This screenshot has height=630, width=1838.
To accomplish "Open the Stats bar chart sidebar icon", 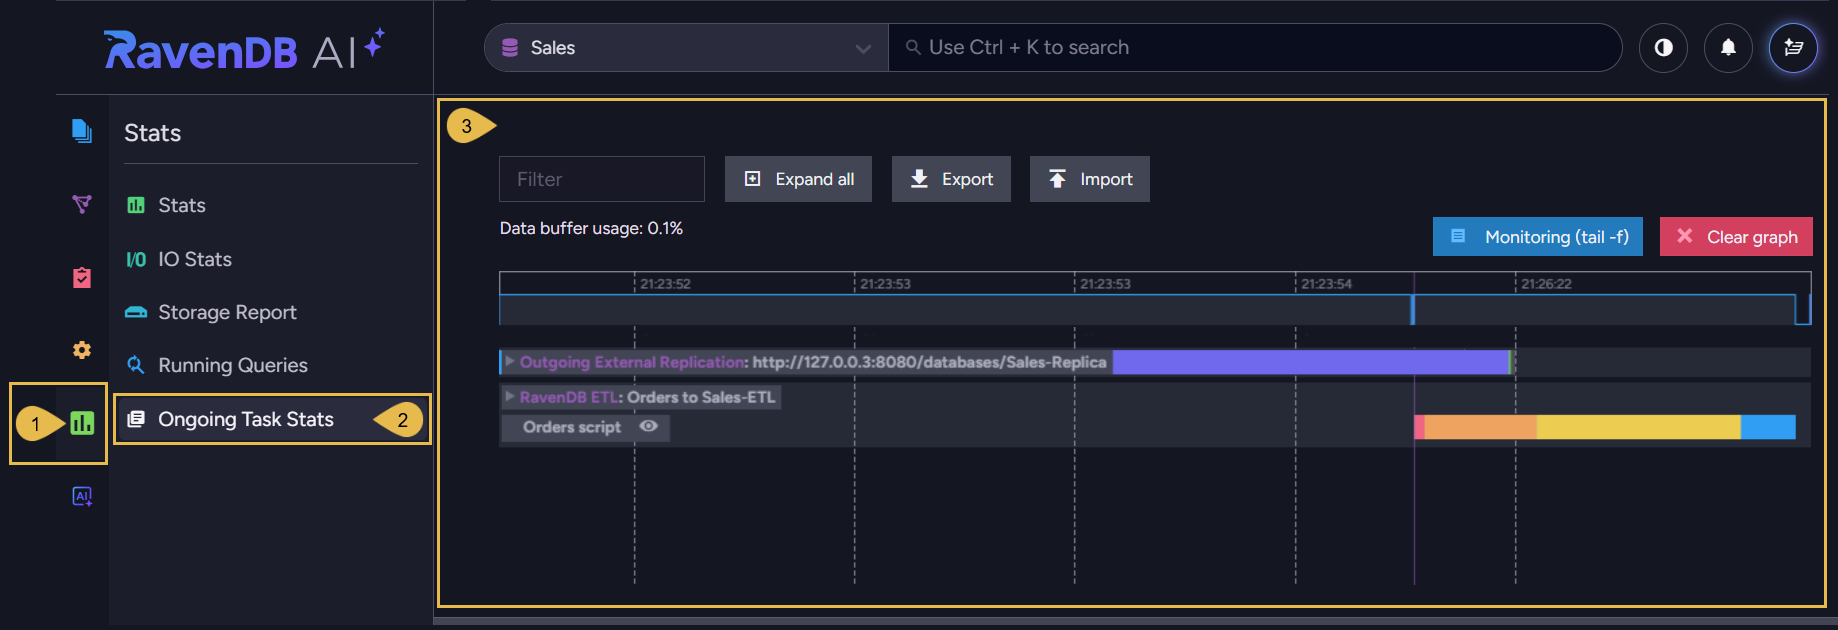I will click(x=82, y=423).
